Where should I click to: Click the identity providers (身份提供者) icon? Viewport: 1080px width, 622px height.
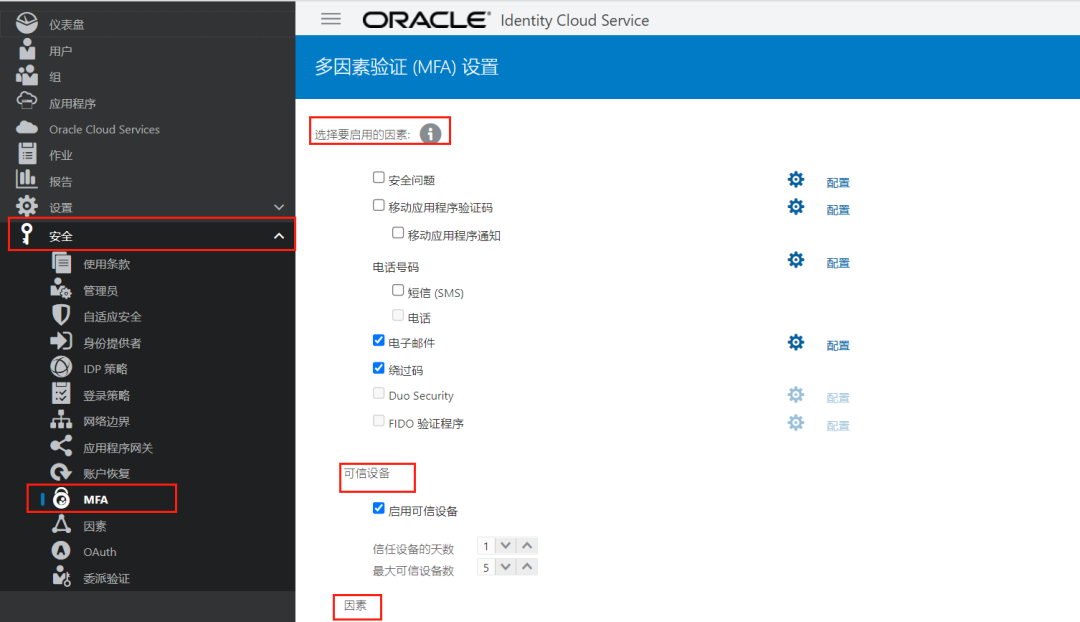click(x=61, y=342)
